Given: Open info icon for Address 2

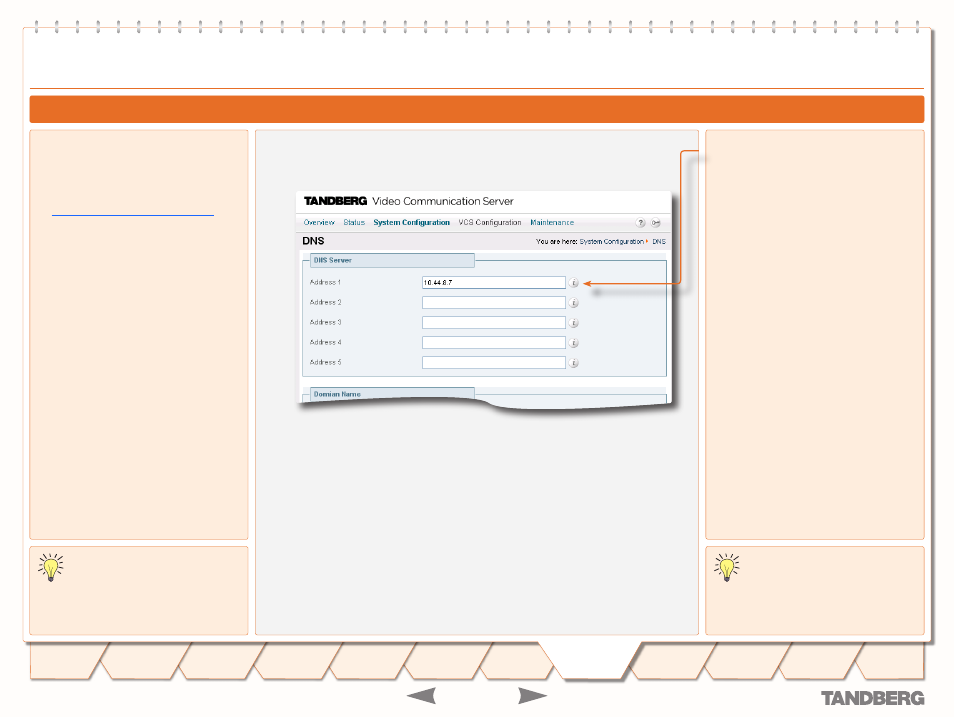Looking at the screenshot, I should pos(573,303).
